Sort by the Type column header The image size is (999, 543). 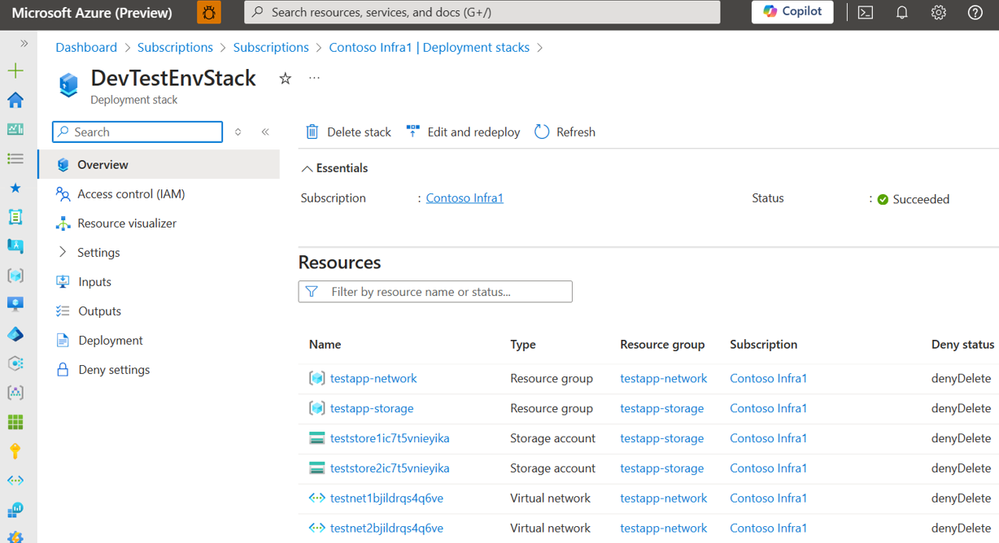click(x=523, y=344)
